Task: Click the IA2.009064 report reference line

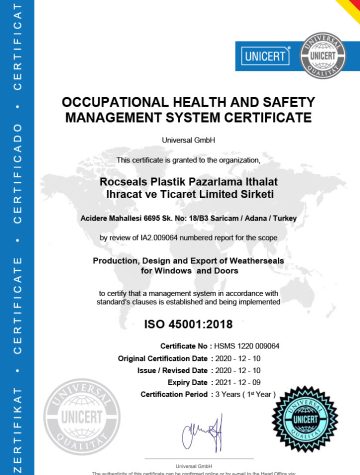Action: [188, 238]
